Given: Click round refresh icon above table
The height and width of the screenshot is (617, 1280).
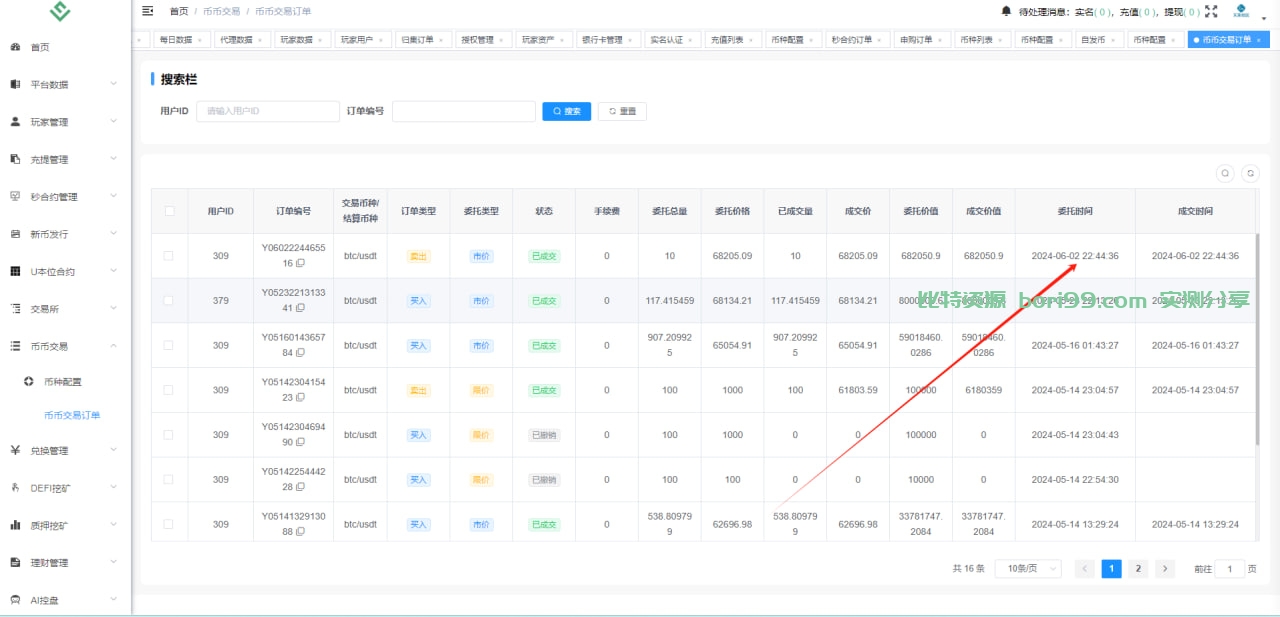Looking at the screenshot, I should pyautogui.click(x=1250, y=173).
